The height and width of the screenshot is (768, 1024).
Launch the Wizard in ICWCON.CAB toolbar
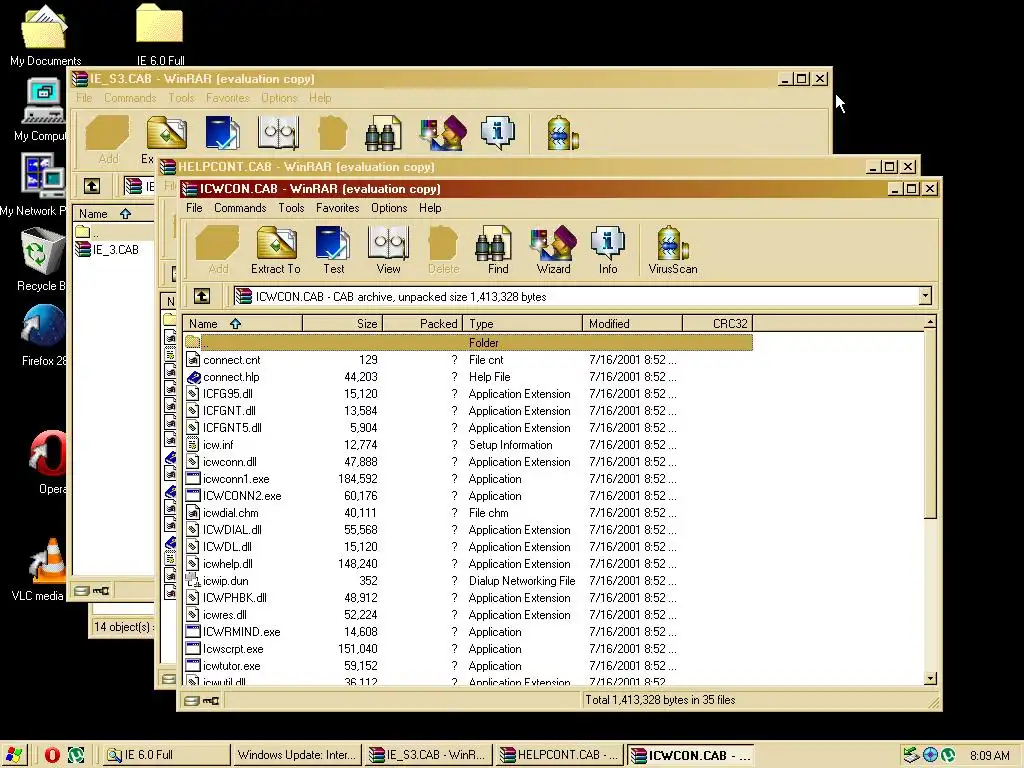pyautogui.click(x=553, y=249)
